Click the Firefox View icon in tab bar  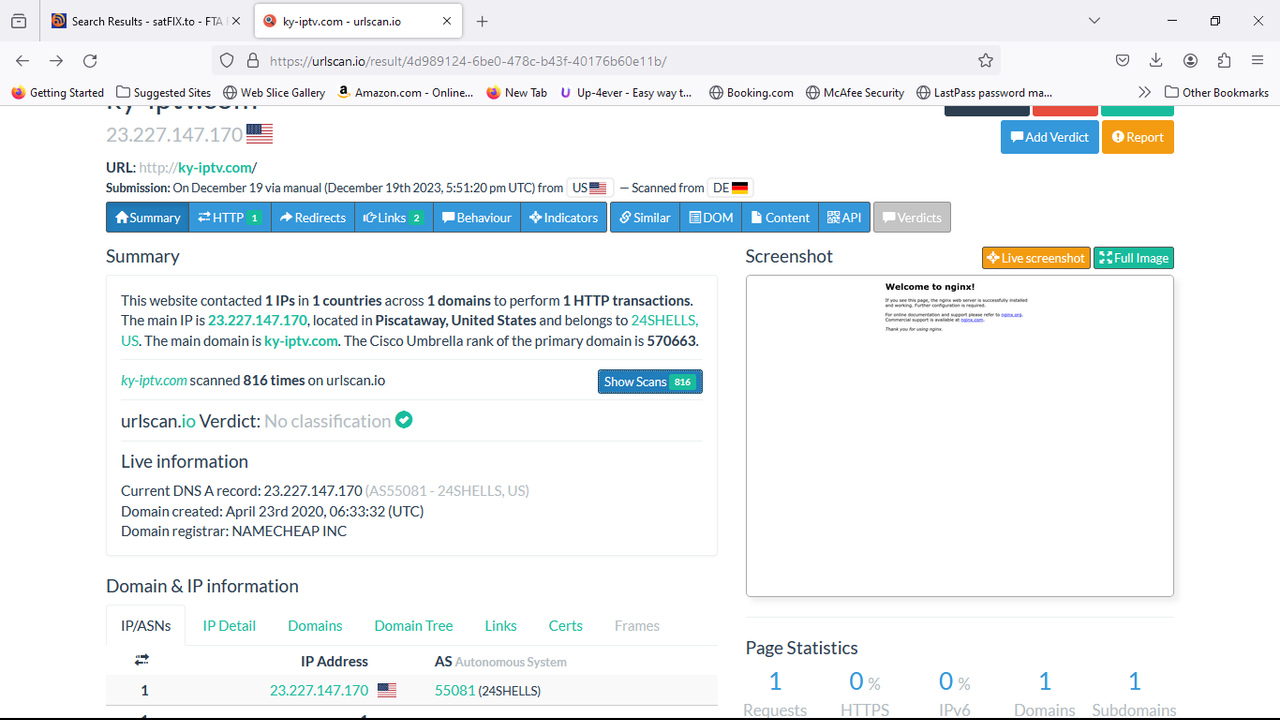[18, 21]
